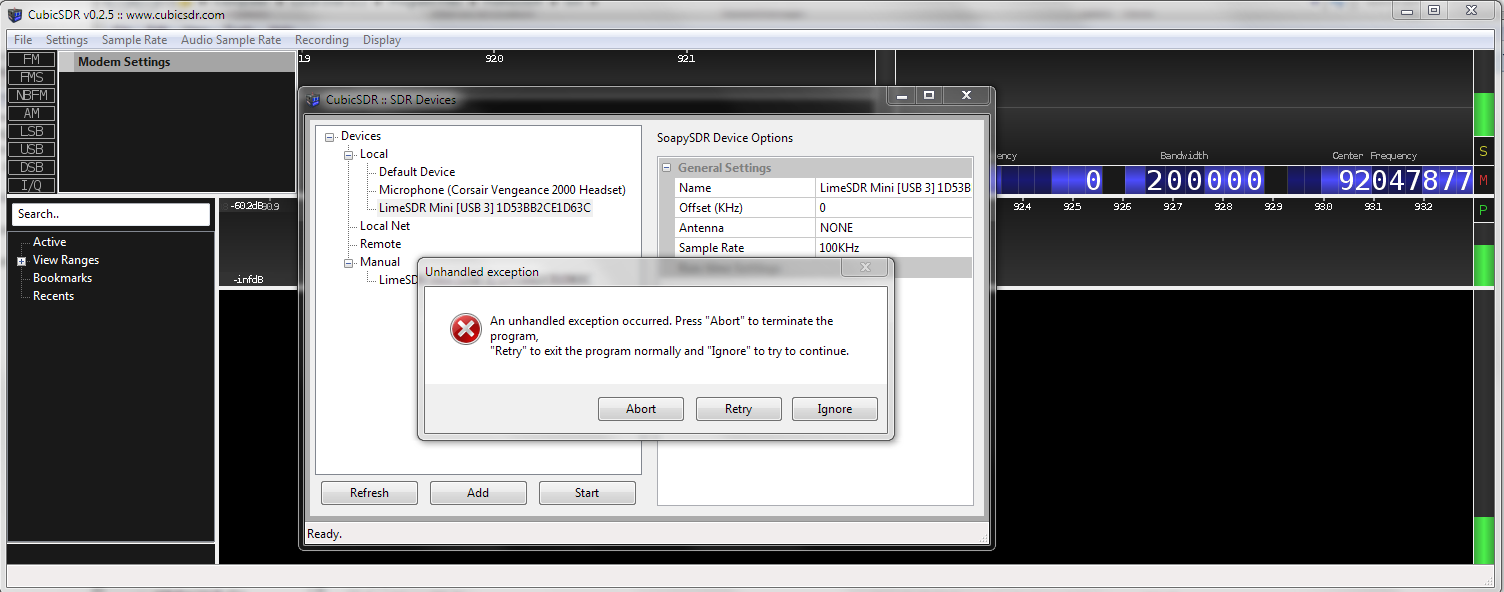
Task: Close the Unhandled exception dialog
Action: click(x=865, y=268)
